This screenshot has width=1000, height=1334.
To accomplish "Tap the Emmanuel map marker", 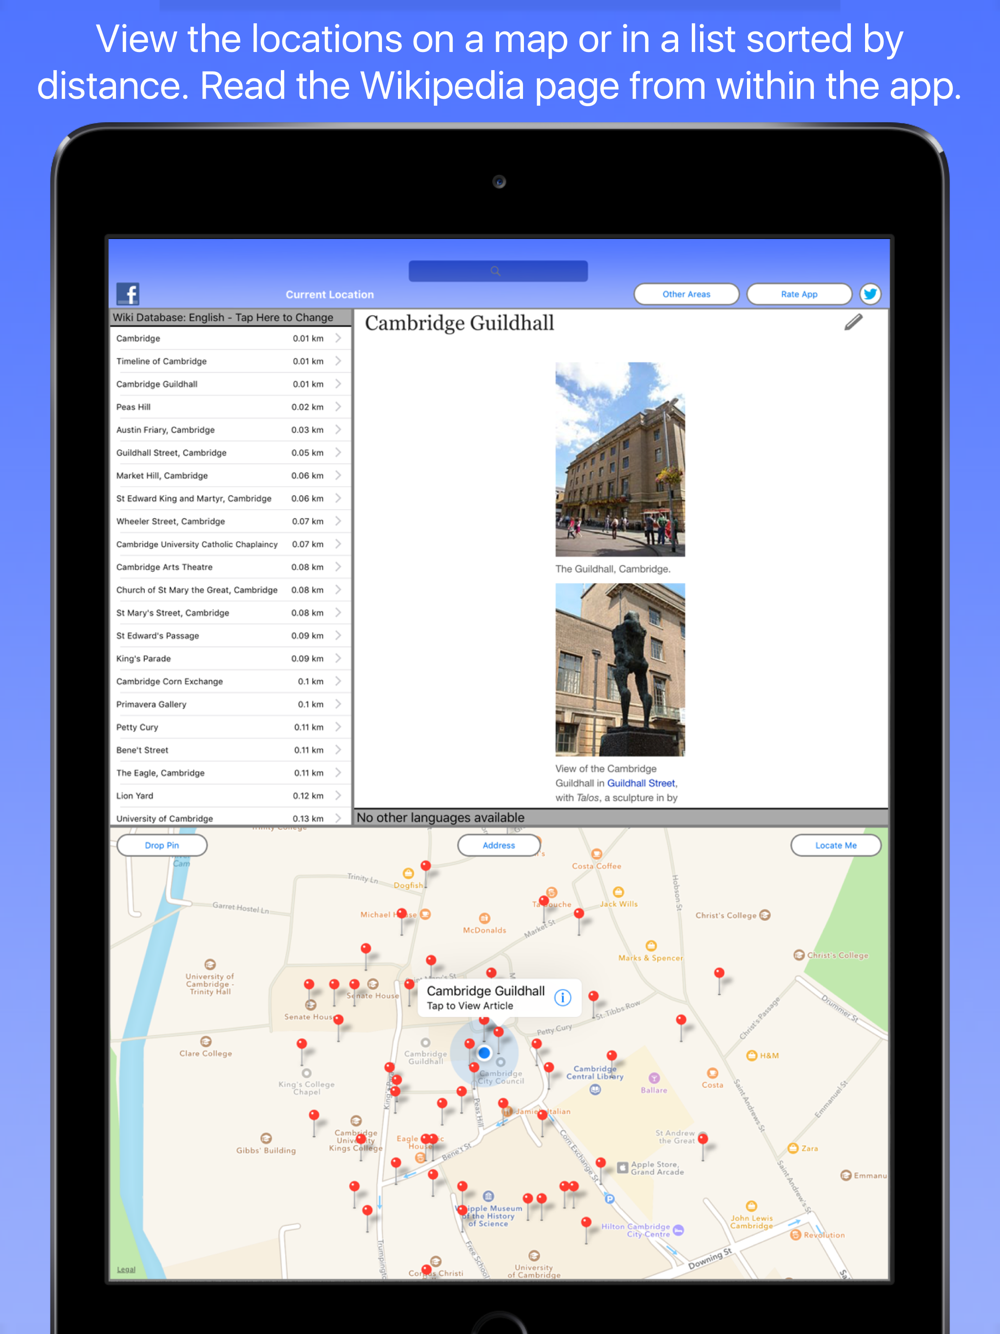I will (846, 1175).
